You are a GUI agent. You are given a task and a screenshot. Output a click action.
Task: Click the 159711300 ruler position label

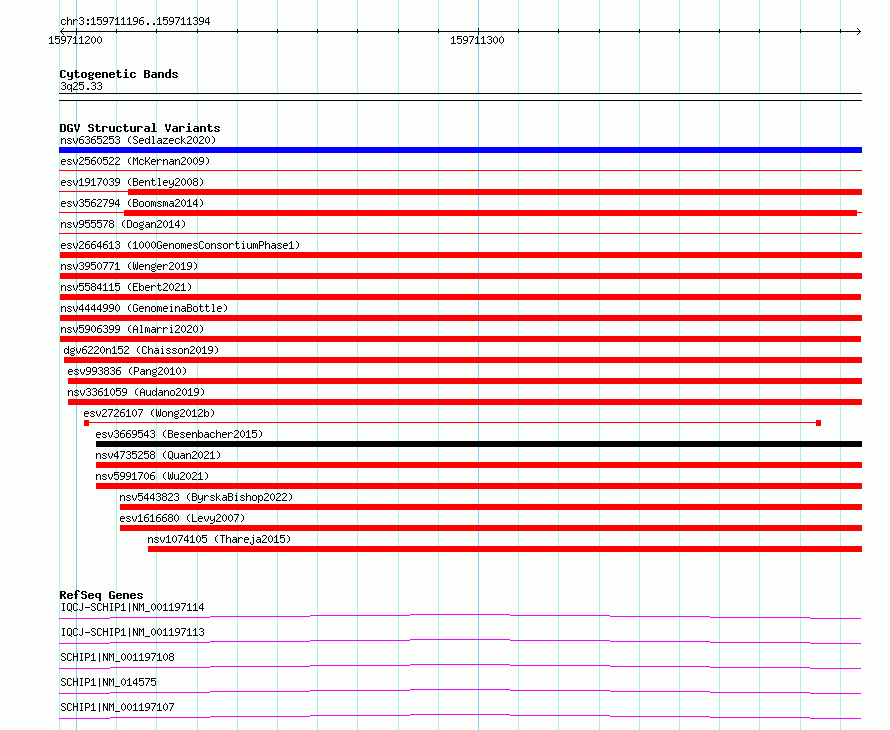click(x=477, y=40)
